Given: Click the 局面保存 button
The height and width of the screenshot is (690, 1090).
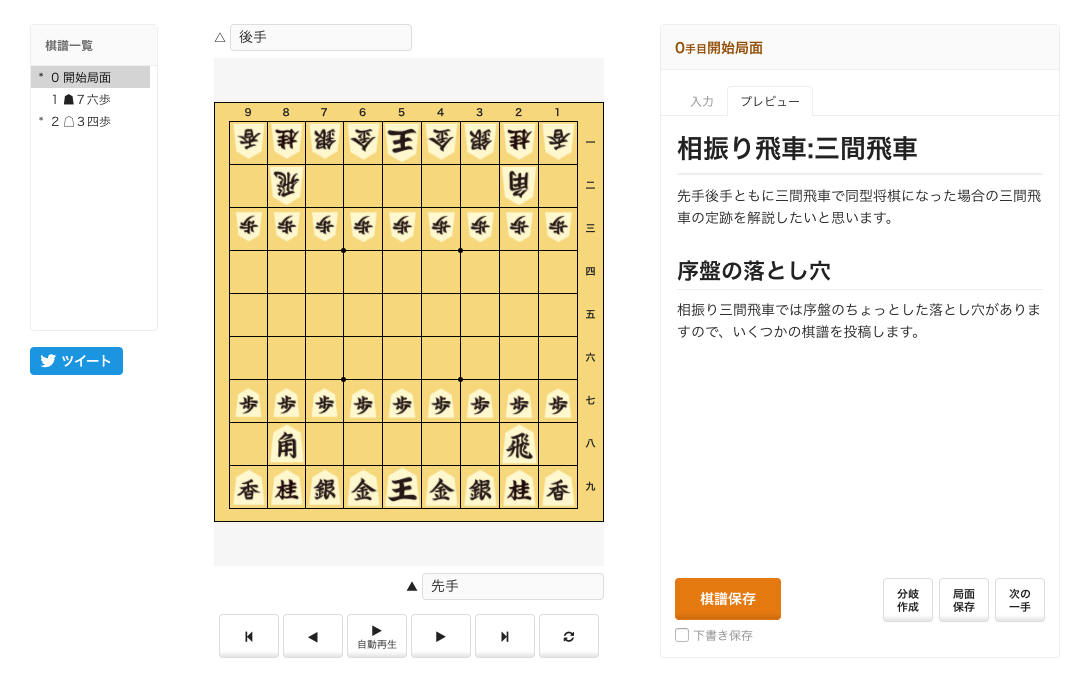Looking at the screenshot, I should tap(964, 600).
